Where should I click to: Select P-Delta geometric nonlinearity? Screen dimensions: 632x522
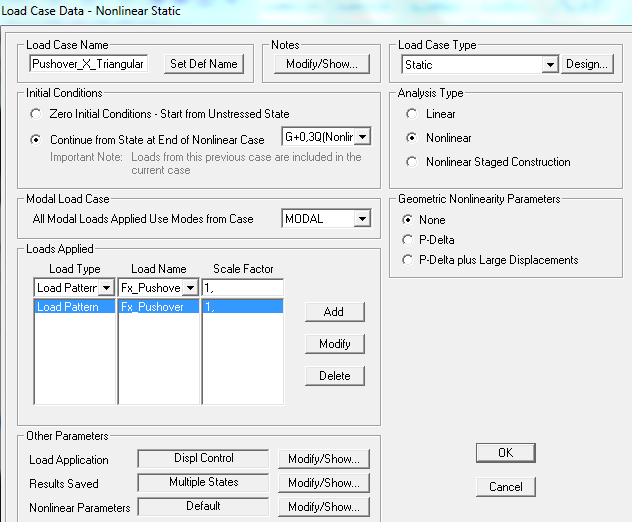coord(407,240)
